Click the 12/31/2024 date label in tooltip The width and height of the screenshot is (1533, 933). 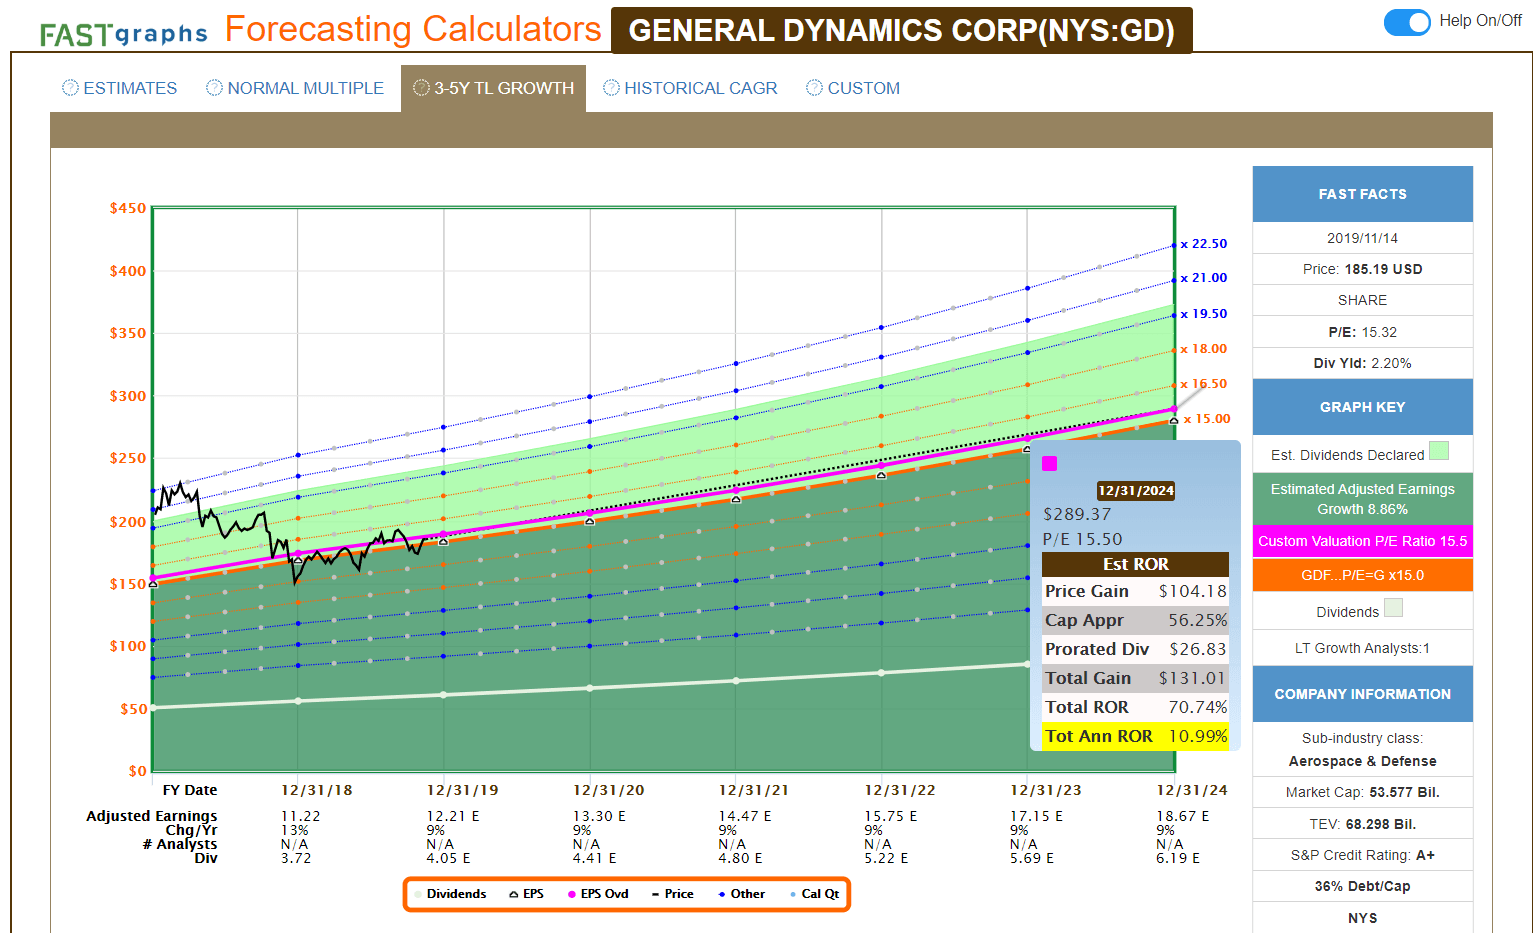pyautogui.click(x=1135, y=491)
